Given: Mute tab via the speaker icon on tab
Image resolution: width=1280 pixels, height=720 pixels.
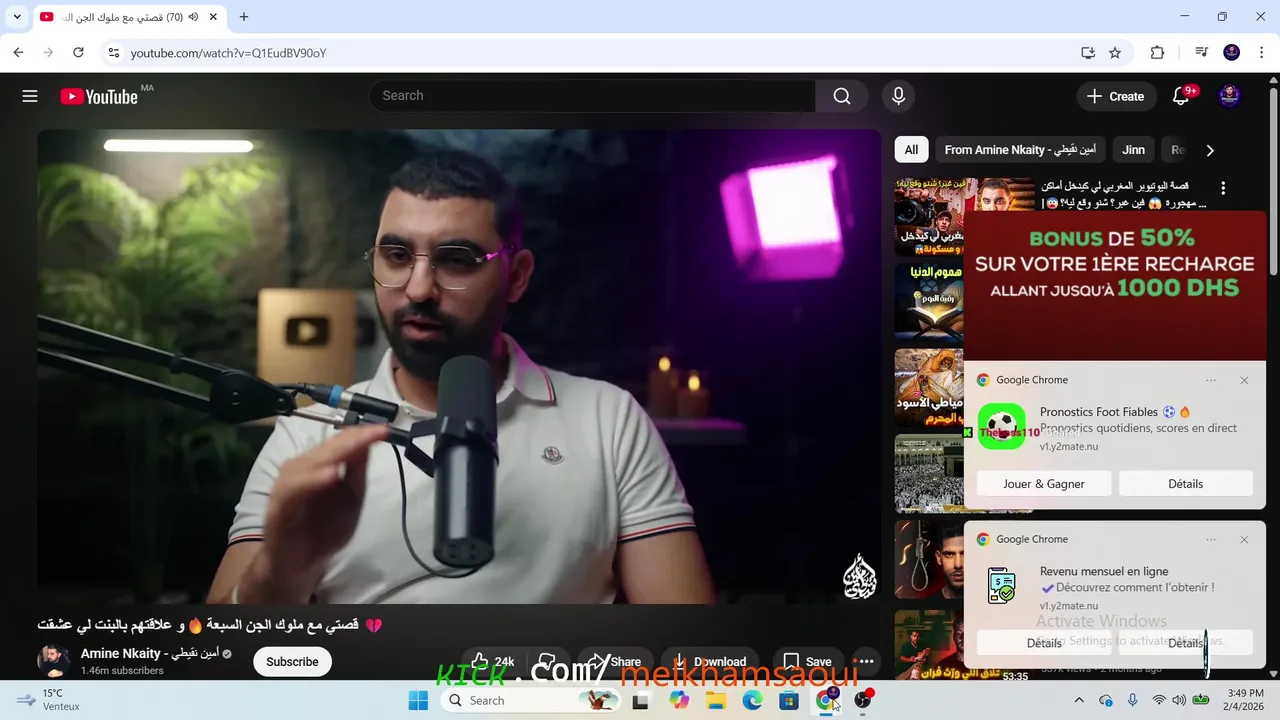Looking at the screenshot, I should pyautogui.click(x=192, y=17).
